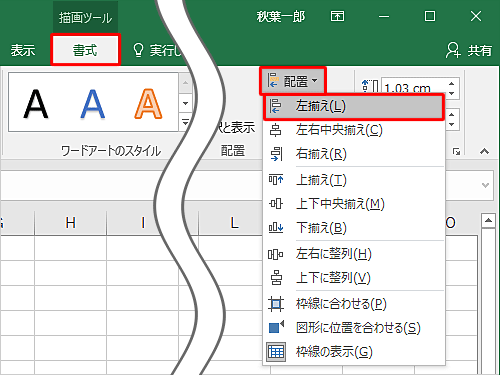Viewport: 500px width, 375px height.
Task: Click the shape height field 1.03 cm
Action: [x=413, y=88]
